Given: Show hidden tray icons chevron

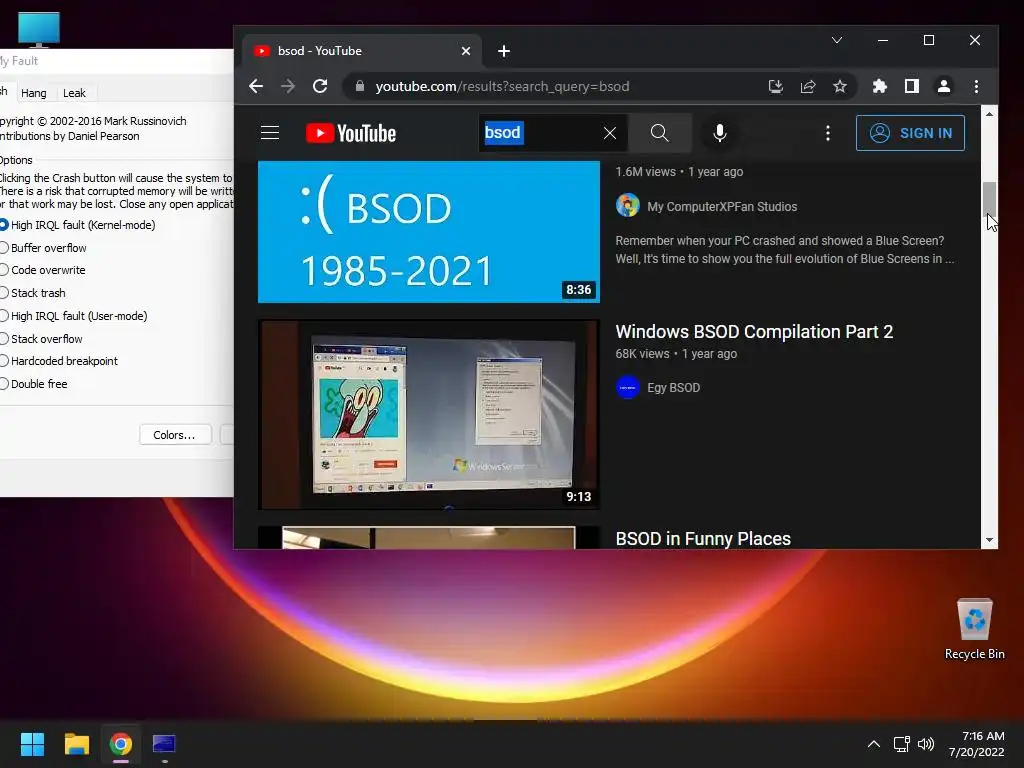Looking at the screenshot, I should click(x=873, y=744).
